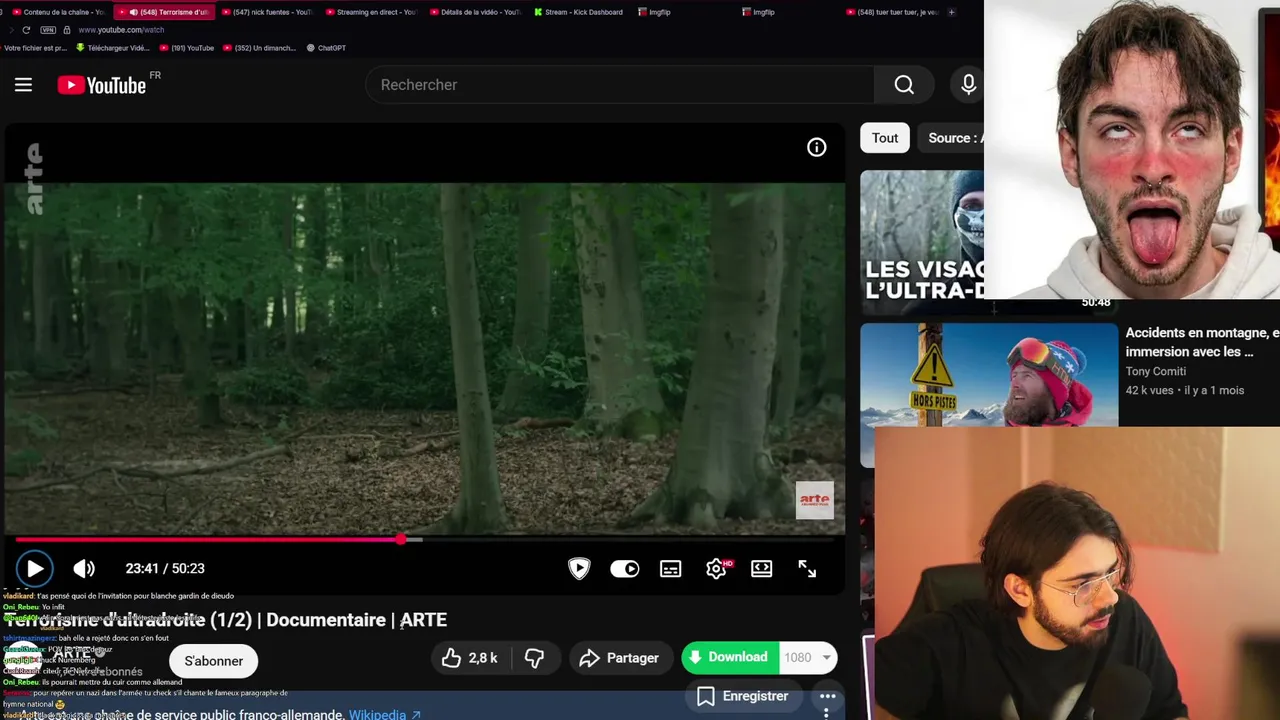This screenshot has width=1280, height=720.
Task: Click the search field Rechercher
Action: click(620, 85)
